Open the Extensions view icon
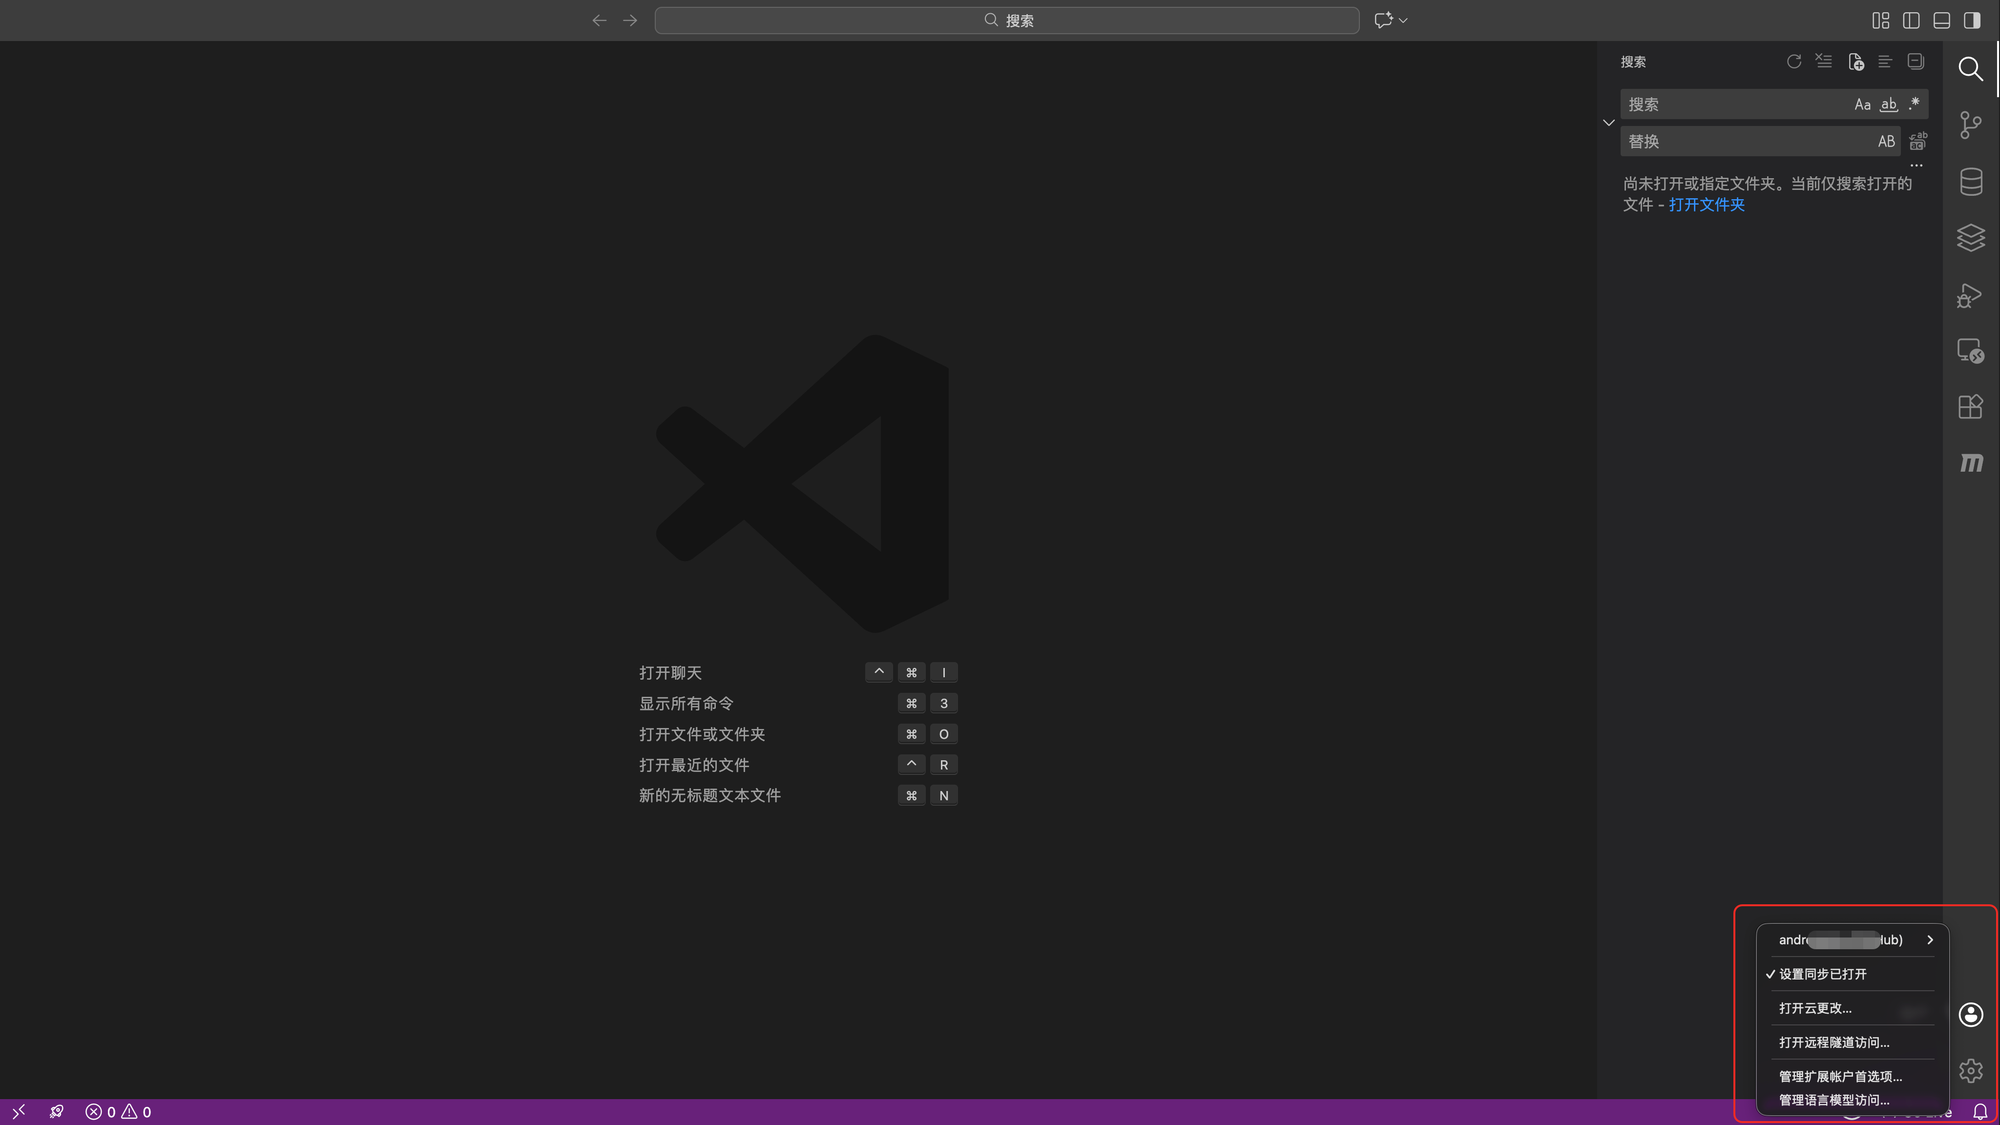This screenshot has width=2000, height=1125. coord(1970,407)
